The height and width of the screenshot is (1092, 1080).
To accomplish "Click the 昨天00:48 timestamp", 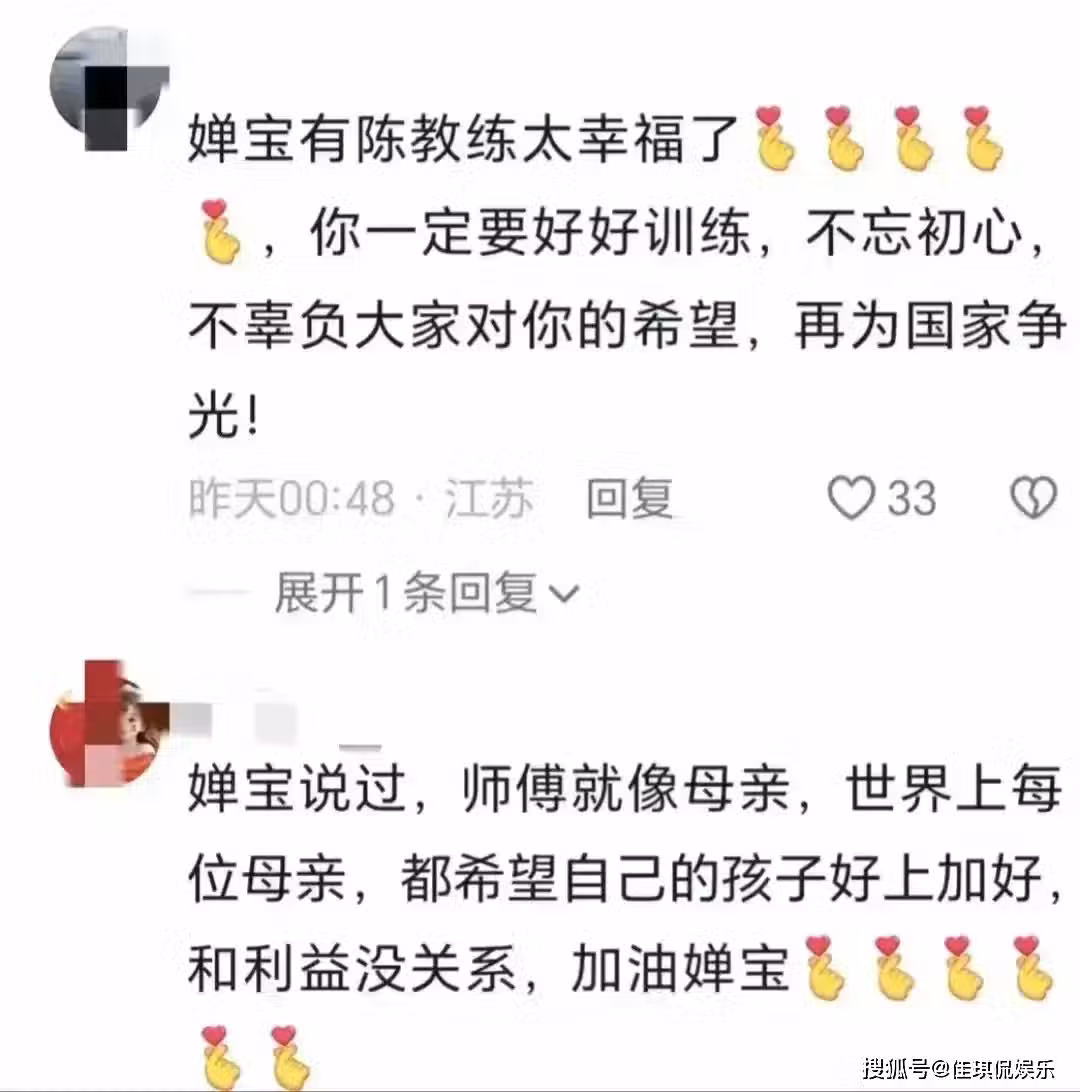I will pos(292,499).
